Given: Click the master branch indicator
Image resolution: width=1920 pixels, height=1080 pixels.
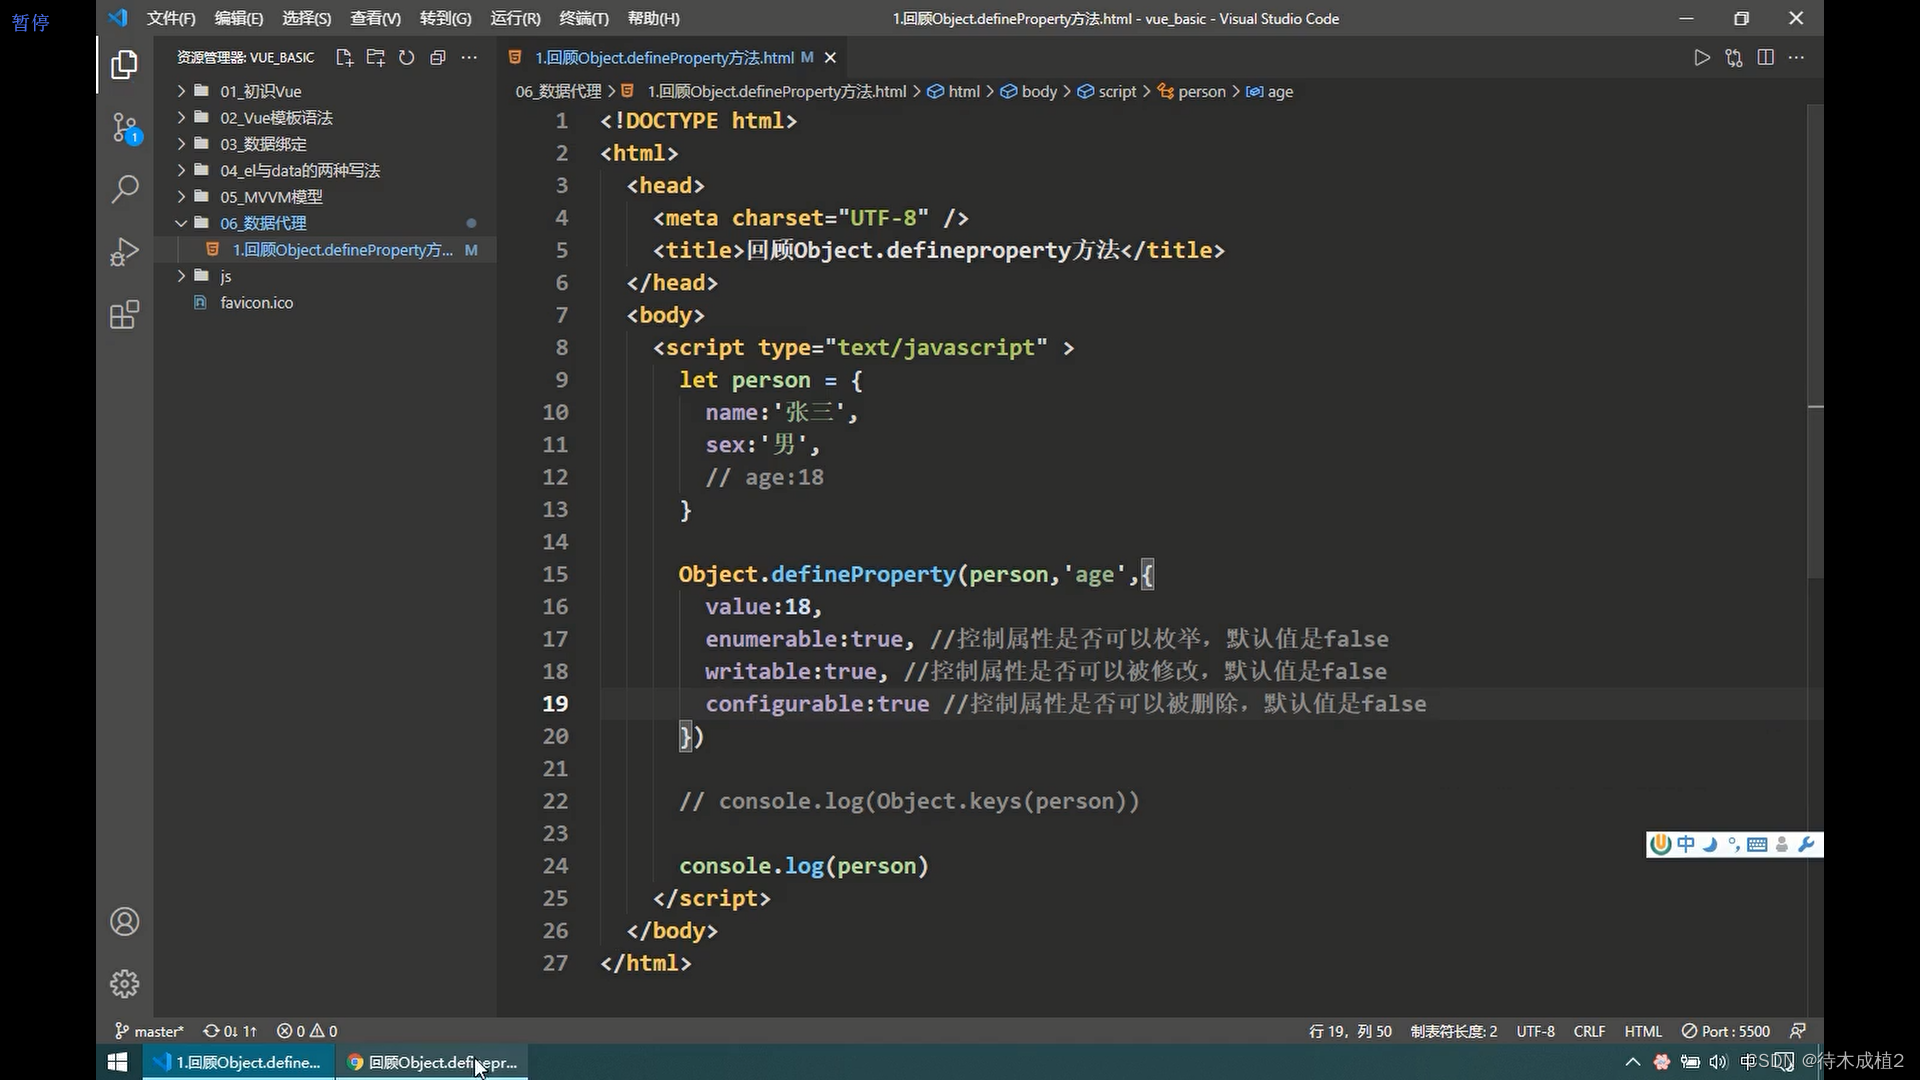Looking at the screenshot, I should (149, 1031).
